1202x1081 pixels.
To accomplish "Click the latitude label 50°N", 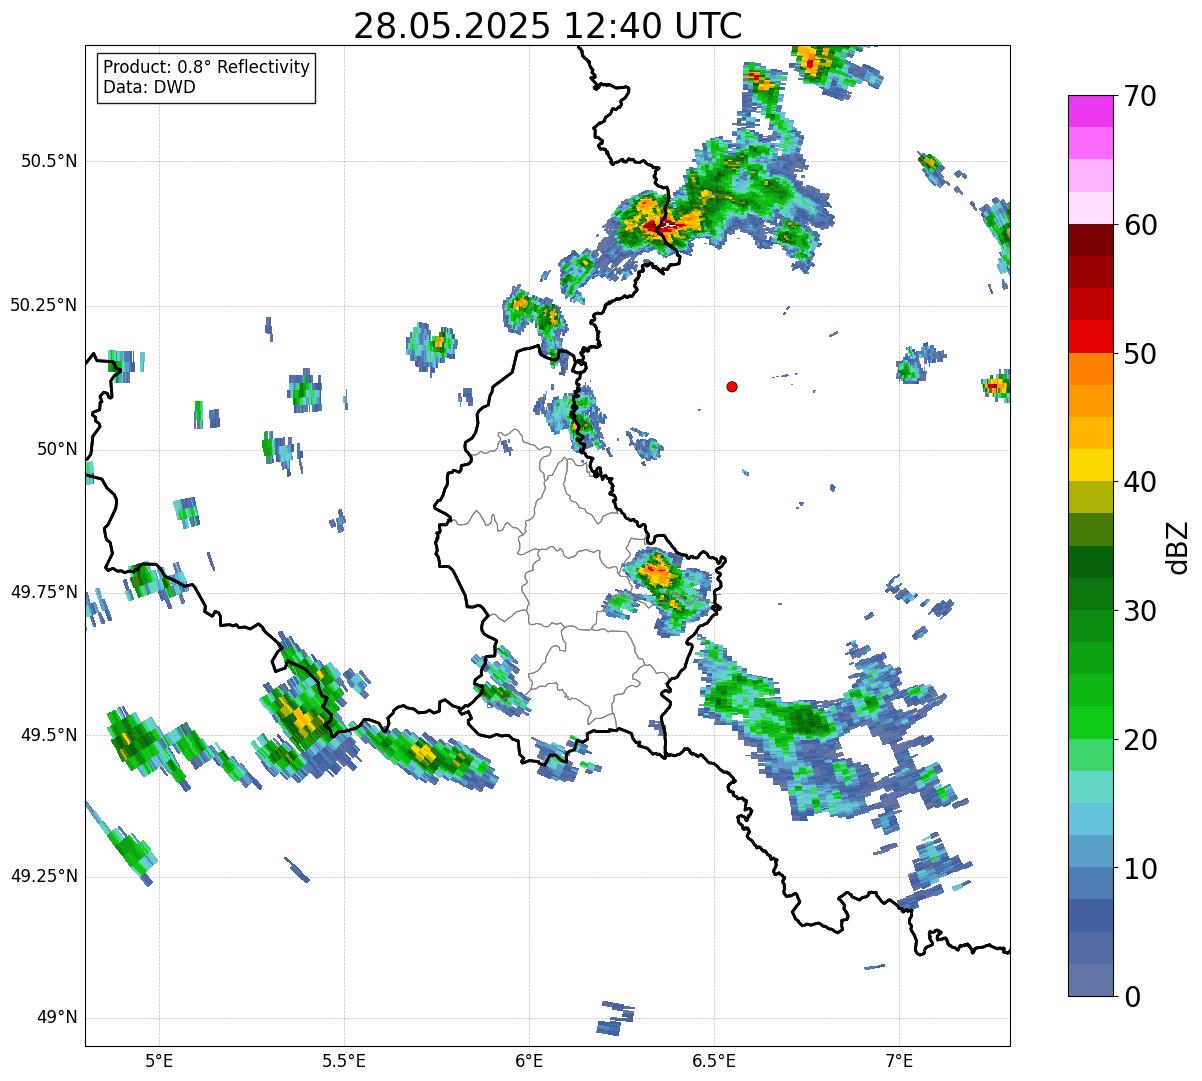I will (57, 449).
